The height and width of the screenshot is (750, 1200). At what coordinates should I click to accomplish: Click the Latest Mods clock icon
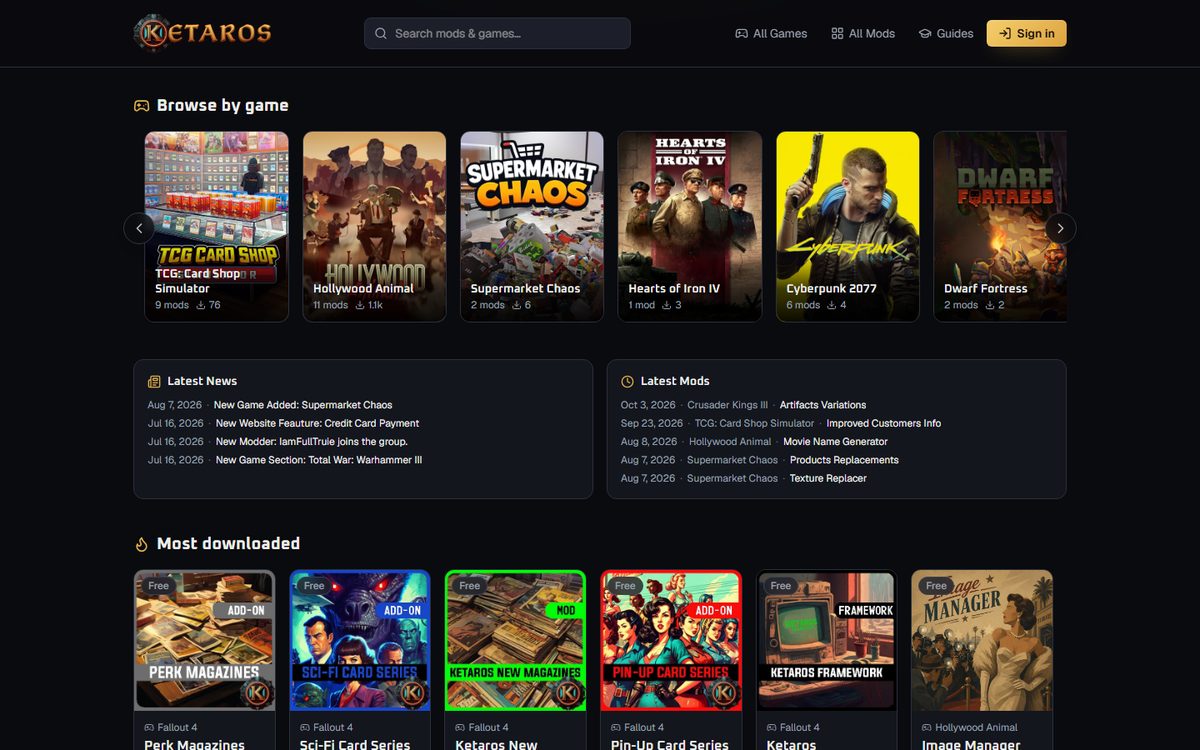(627, 381)
